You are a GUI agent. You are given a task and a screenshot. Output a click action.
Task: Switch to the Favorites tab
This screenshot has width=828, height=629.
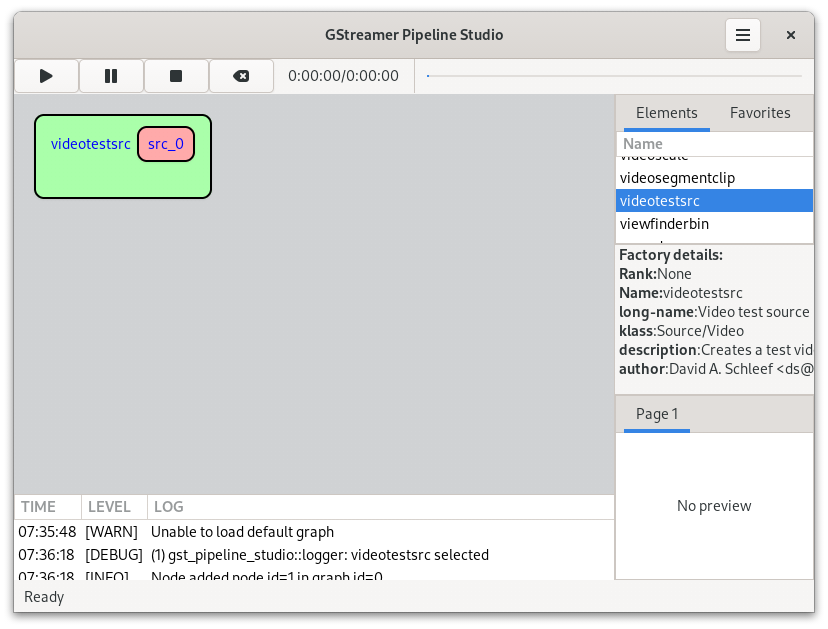[760, 113]
